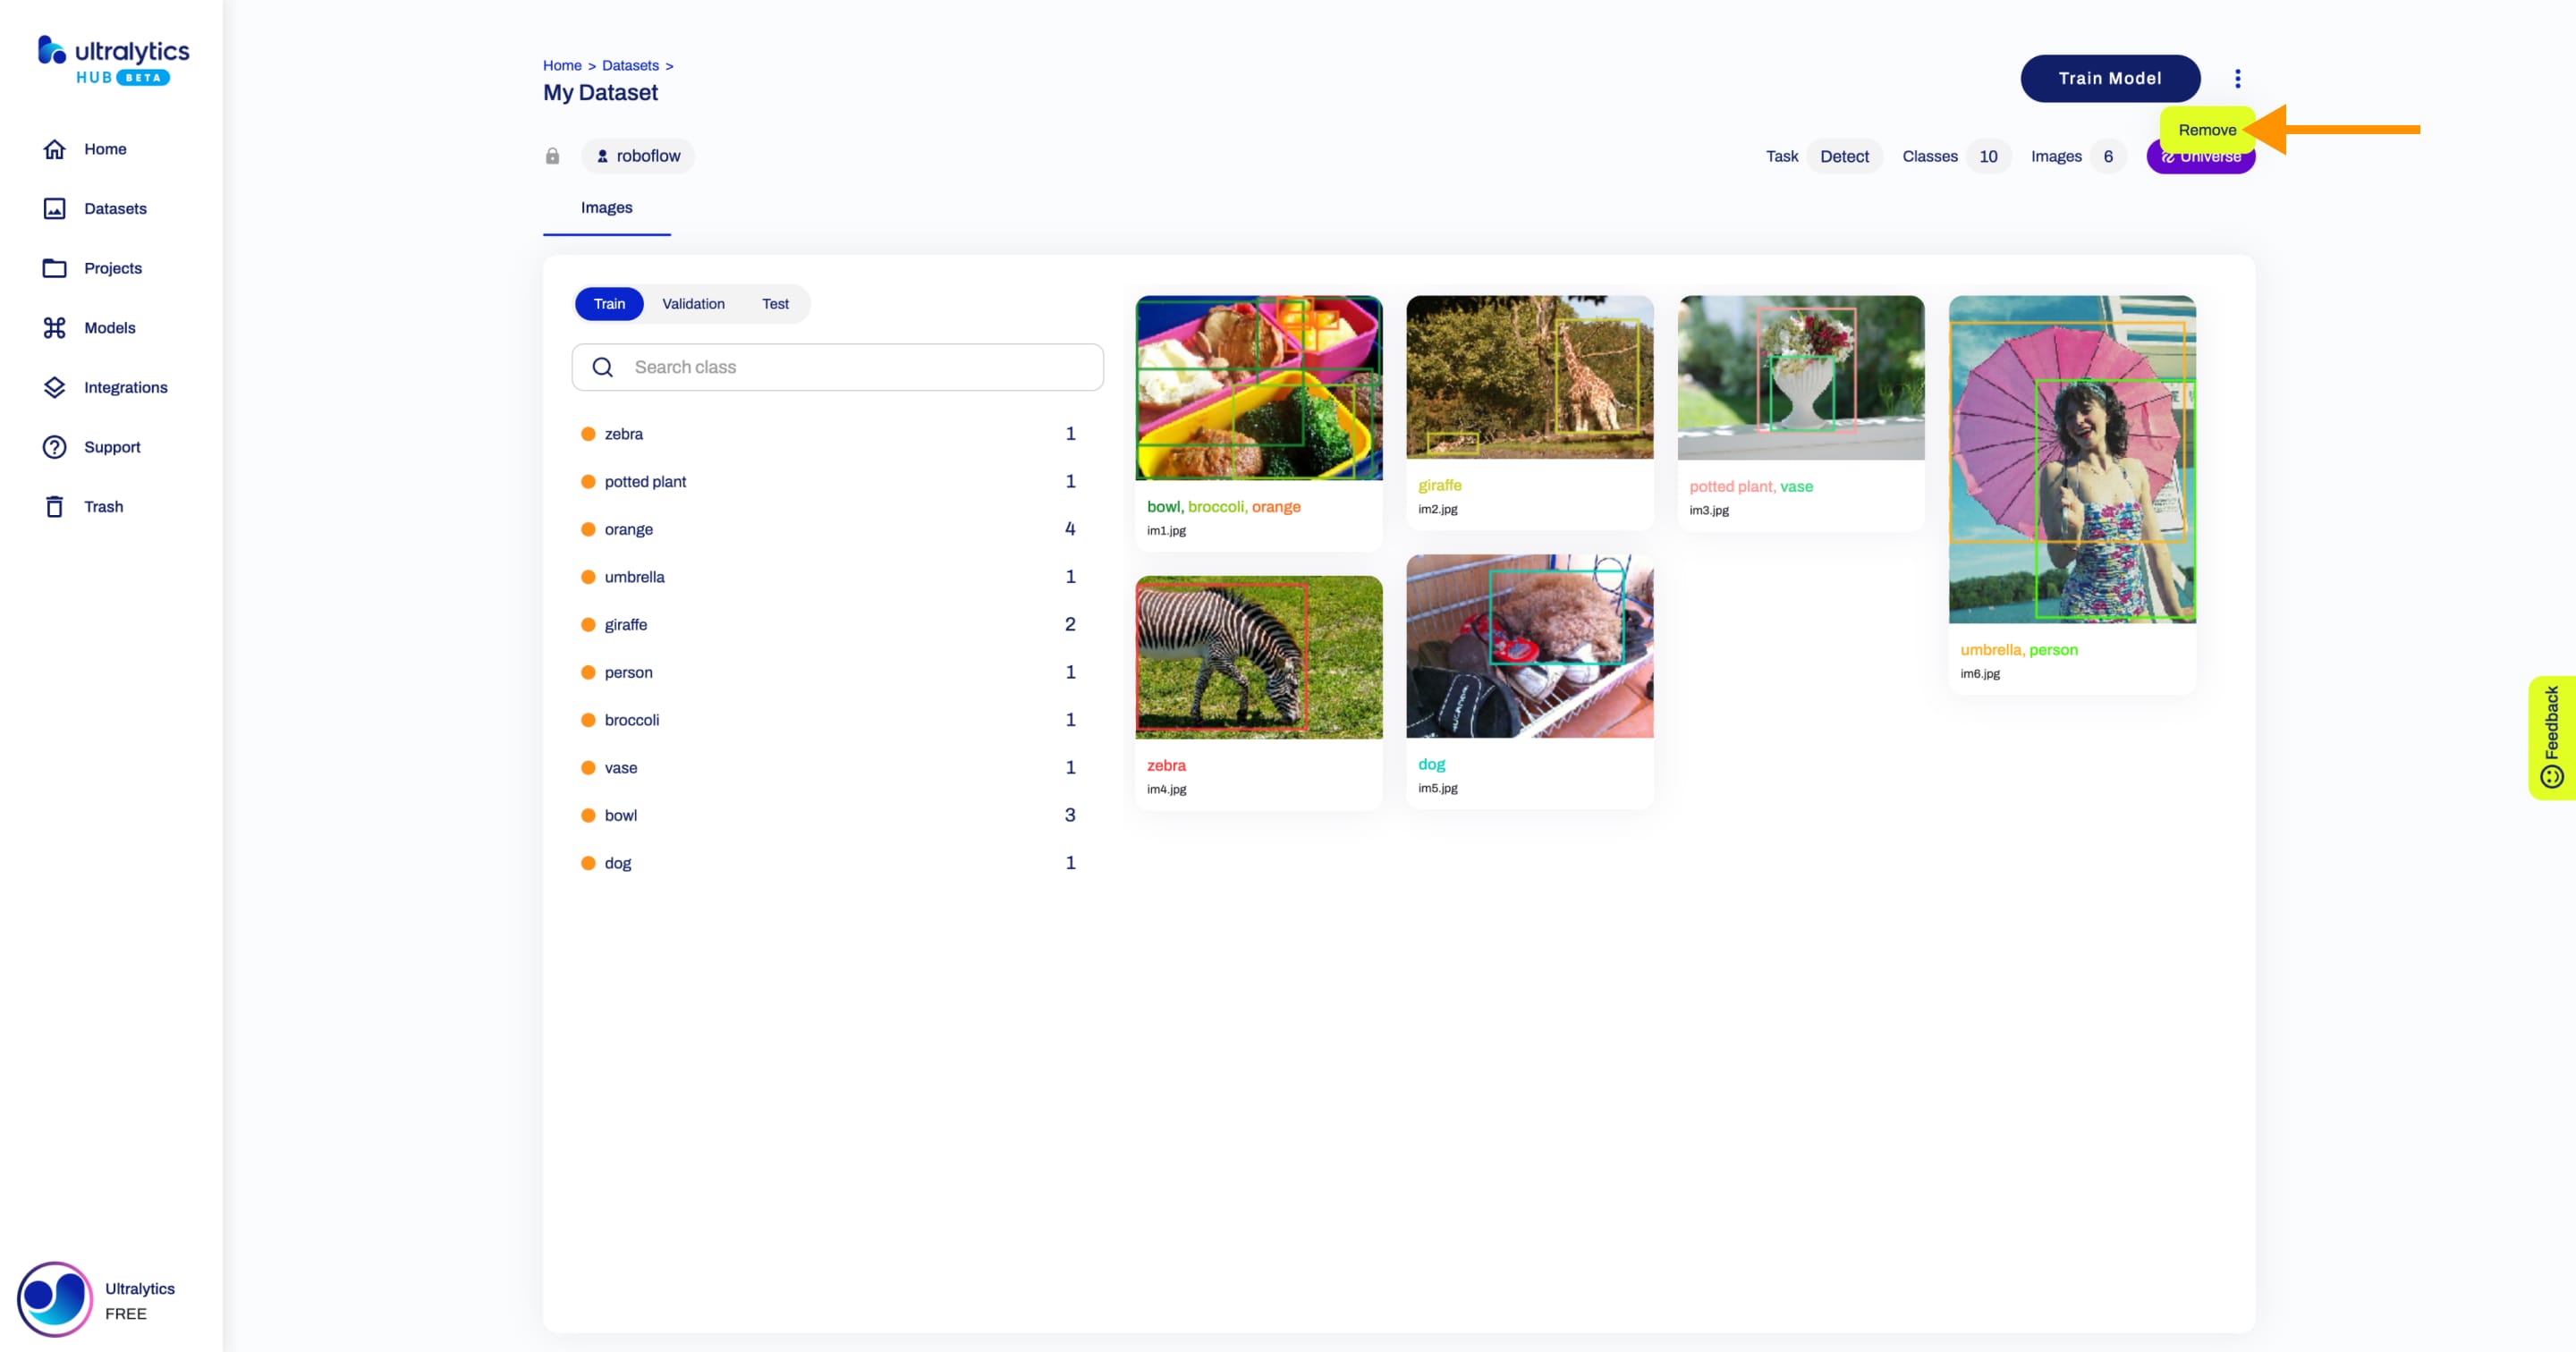Click the Feedback smiley icon

click(x=2550, y=774)
